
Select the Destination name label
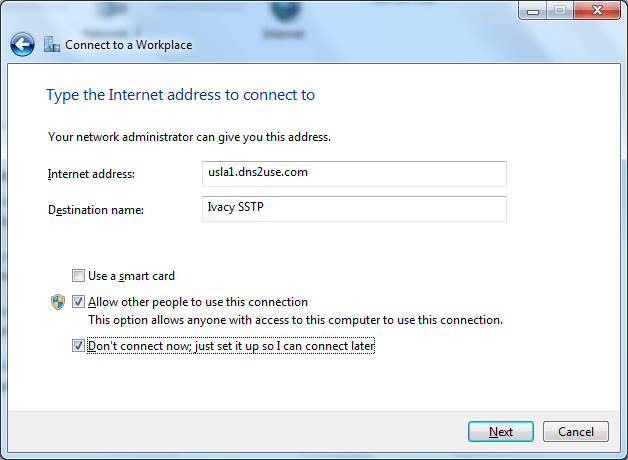(x=96, y=210)
